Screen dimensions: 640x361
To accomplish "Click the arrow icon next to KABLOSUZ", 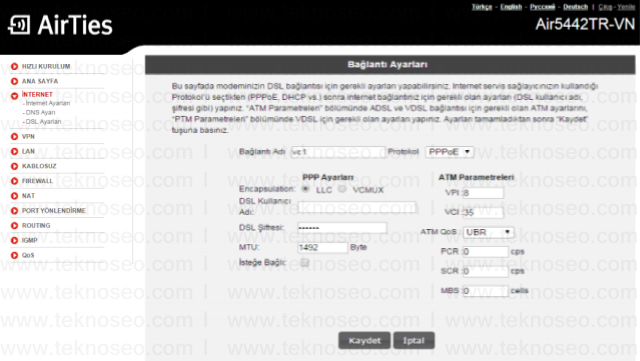I will pos(14,166).
